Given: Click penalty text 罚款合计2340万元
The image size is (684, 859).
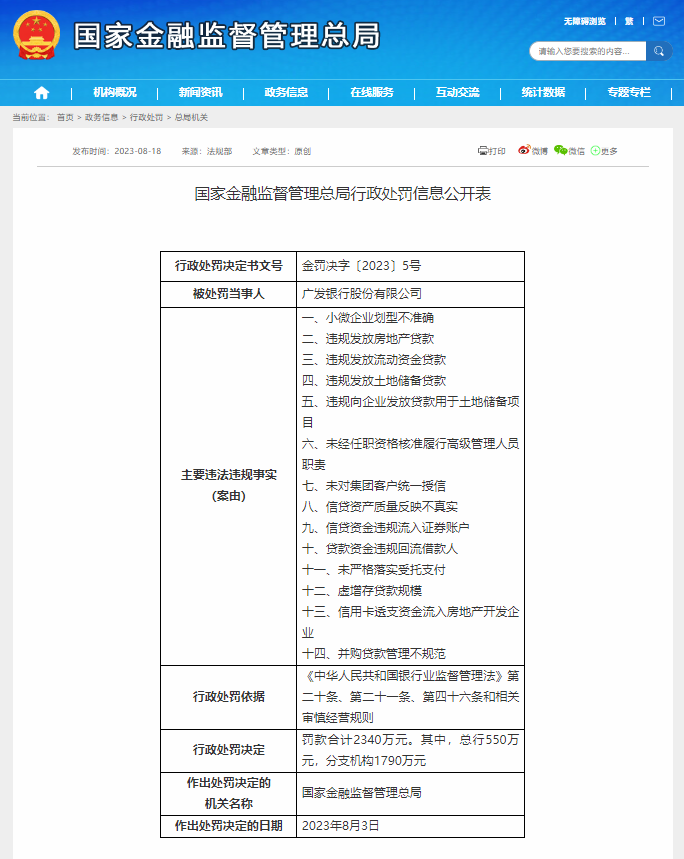Looking at the screenshot, I should coord(355,740).
